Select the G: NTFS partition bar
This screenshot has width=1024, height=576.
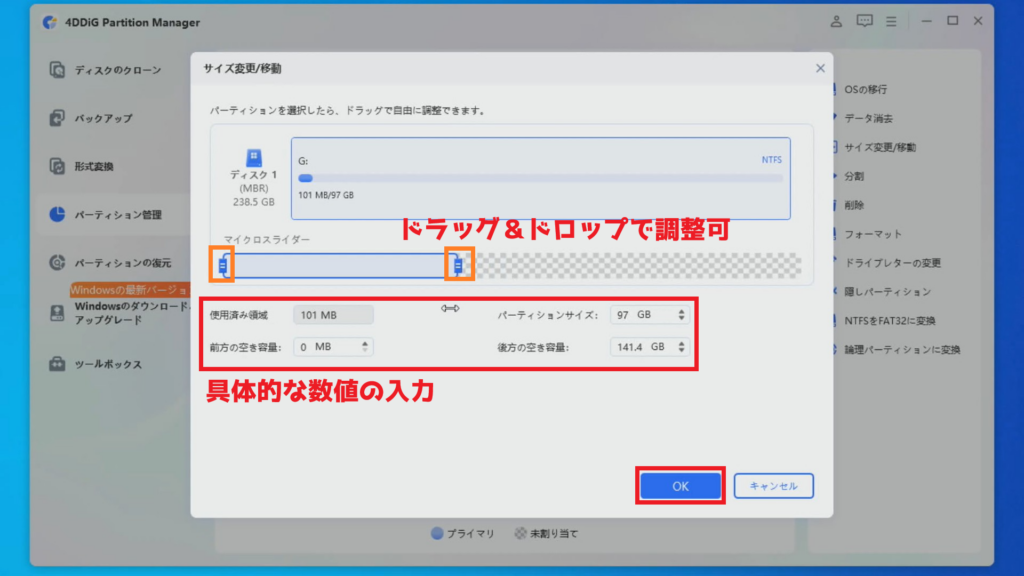(540, 178)
